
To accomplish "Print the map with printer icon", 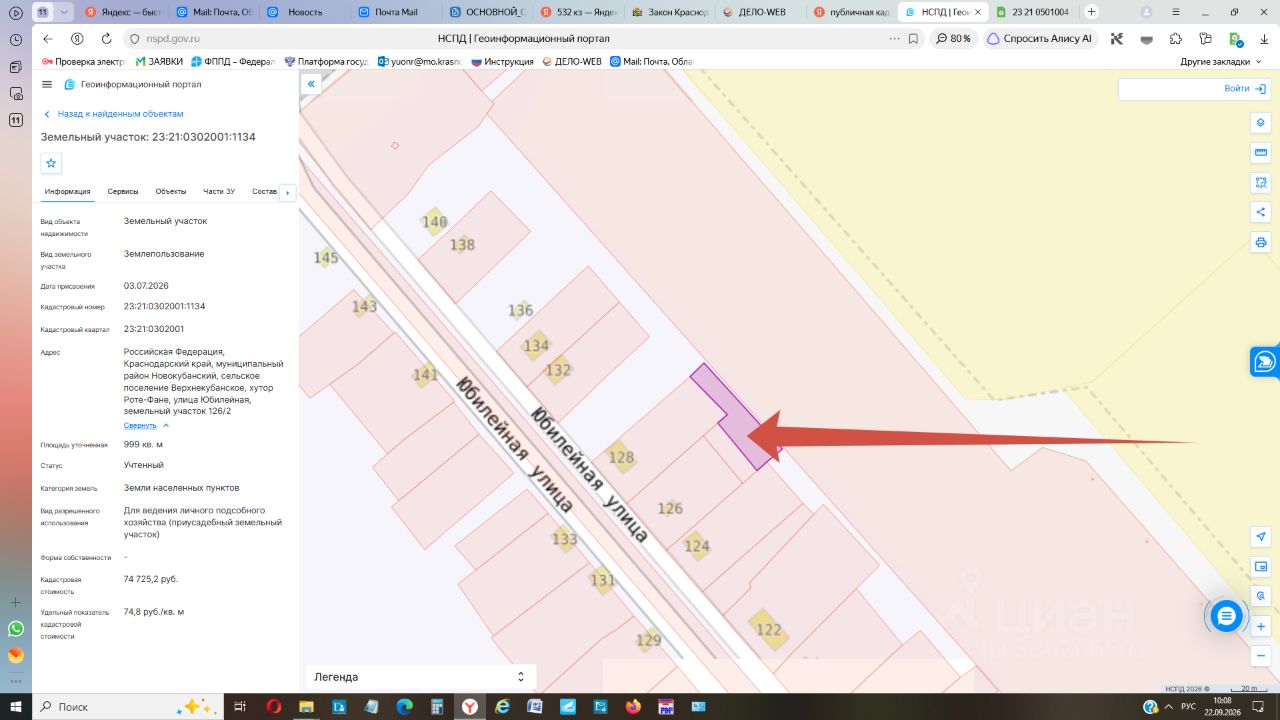I will click(1261, 242).
